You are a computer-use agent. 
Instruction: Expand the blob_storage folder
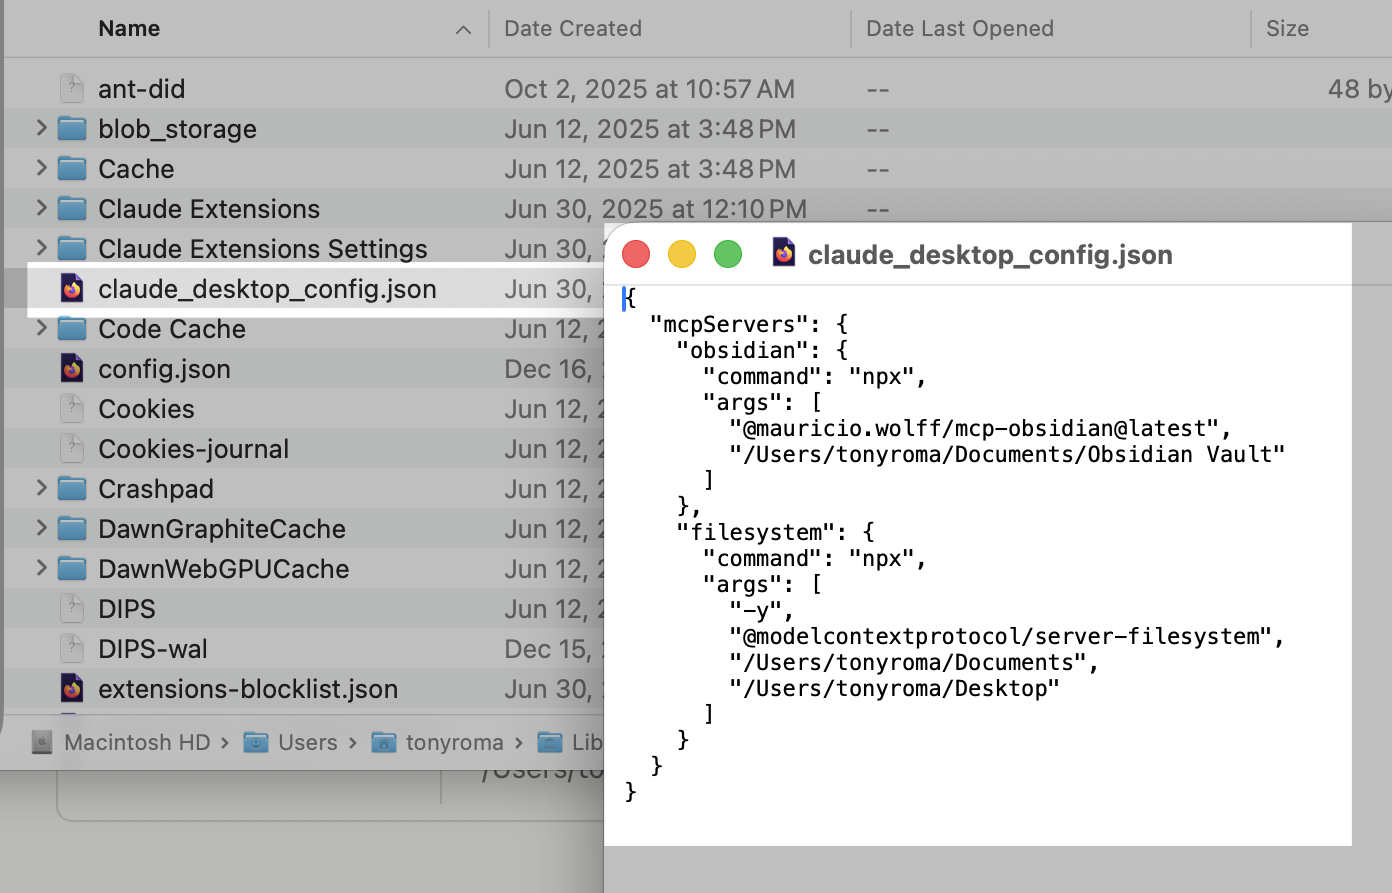41,128
